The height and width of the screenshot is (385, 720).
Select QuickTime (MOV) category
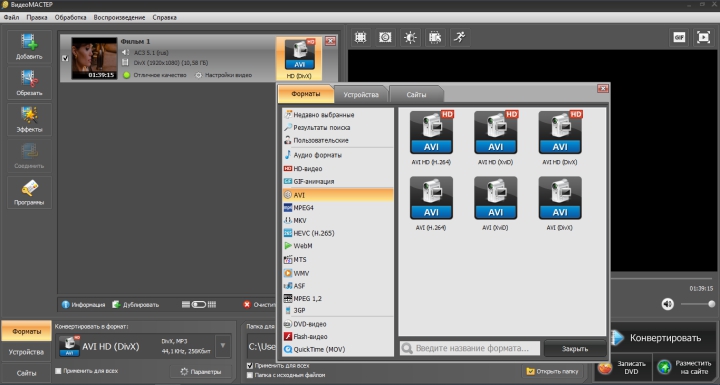[338, 349]
